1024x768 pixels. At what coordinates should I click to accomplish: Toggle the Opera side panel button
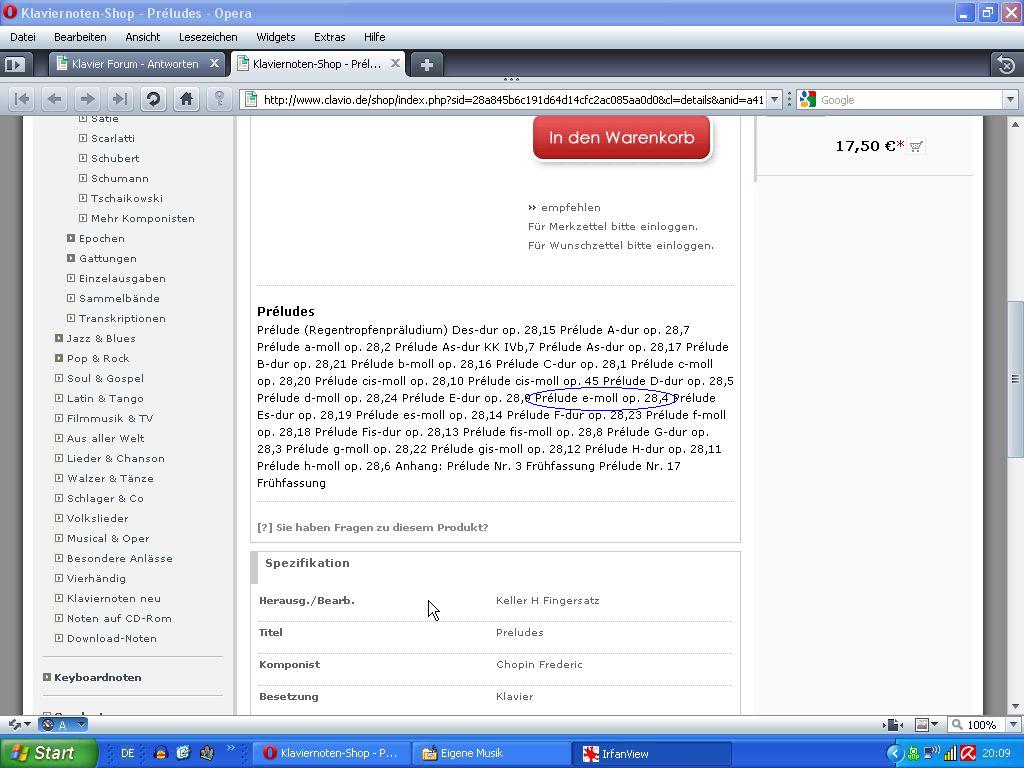(x=15, y=65)
